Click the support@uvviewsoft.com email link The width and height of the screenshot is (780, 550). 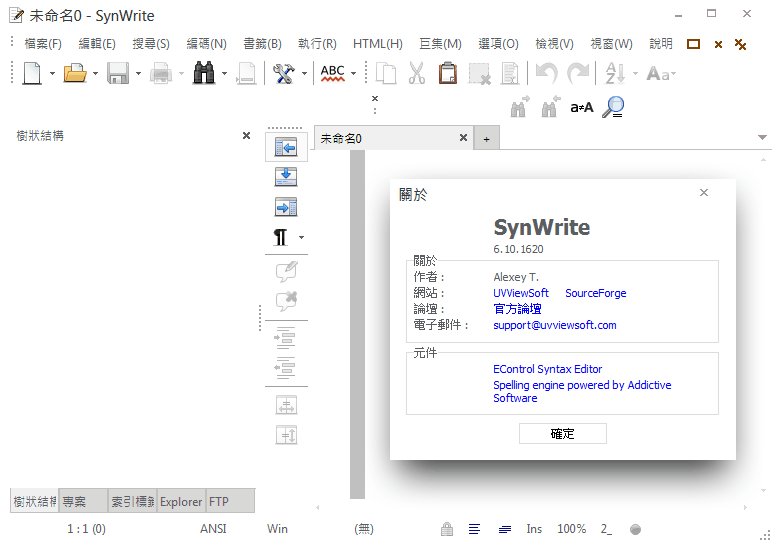click(555, 325)
